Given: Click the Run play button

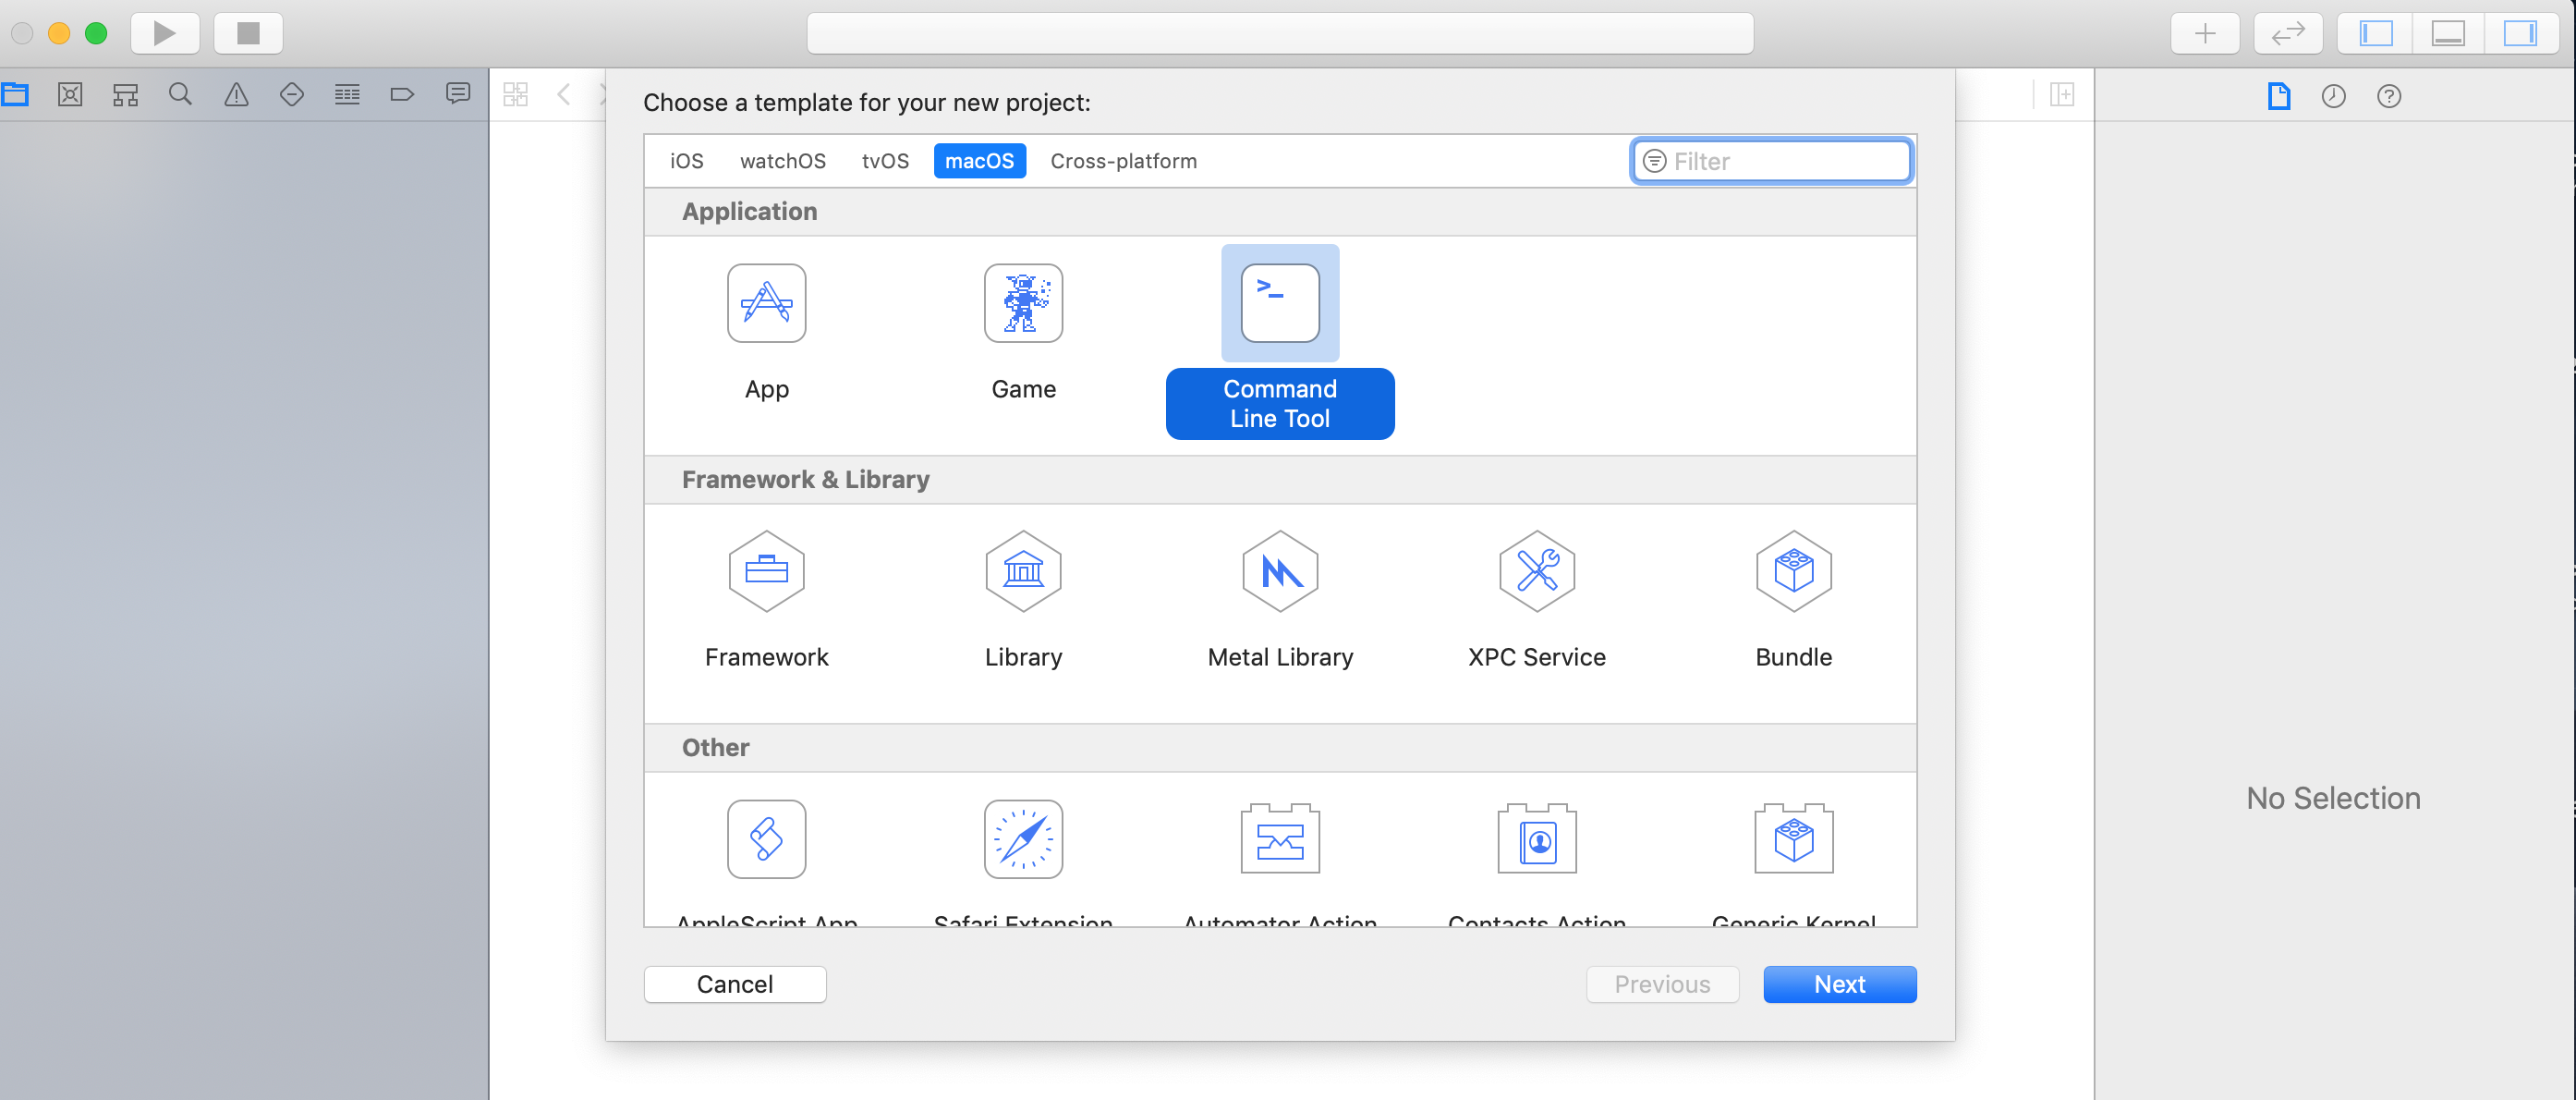Looking at the screenshot, I should [x=165, y=33].
